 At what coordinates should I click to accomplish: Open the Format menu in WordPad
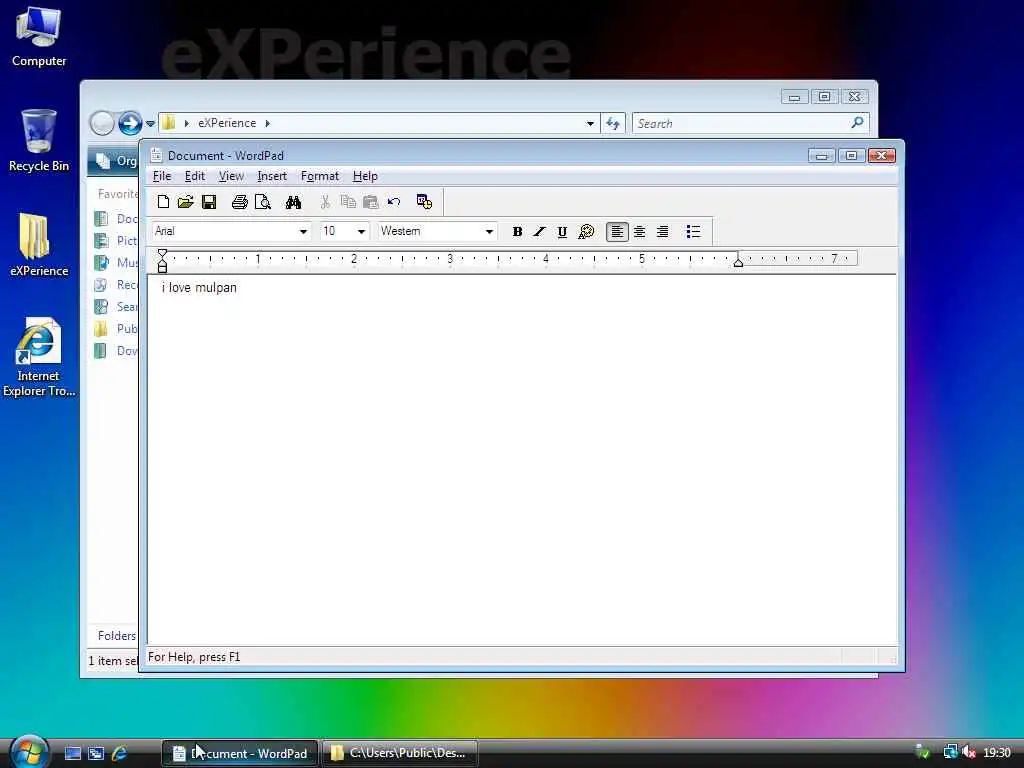click(320, 176)
